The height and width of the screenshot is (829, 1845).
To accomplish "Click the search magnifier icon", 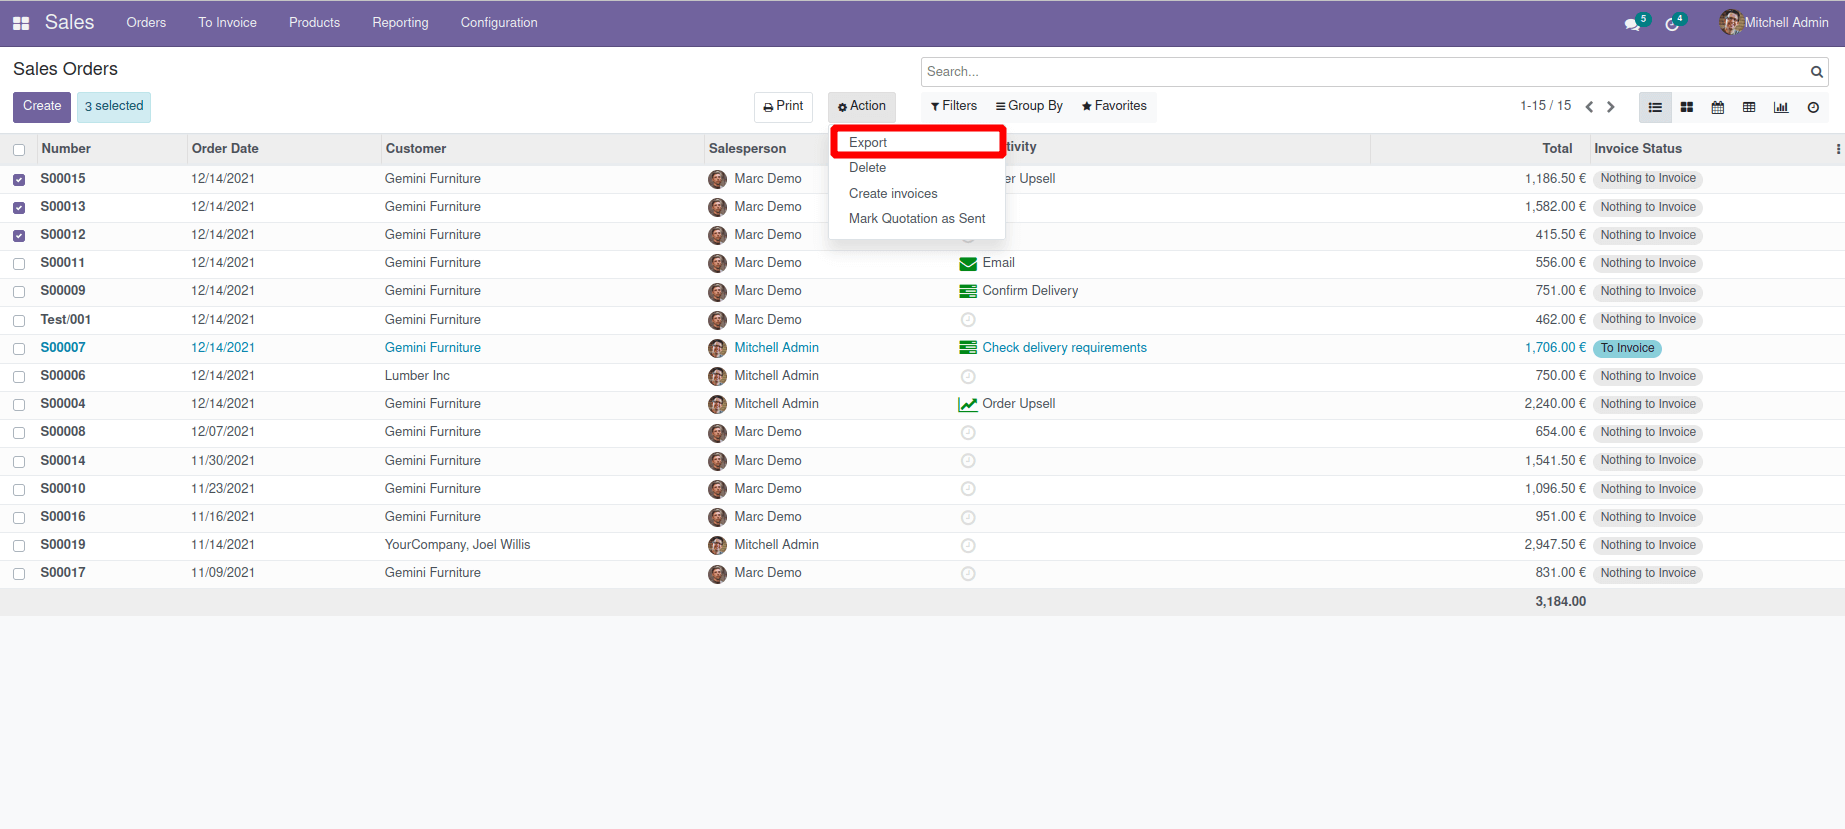I will 1816,72.
